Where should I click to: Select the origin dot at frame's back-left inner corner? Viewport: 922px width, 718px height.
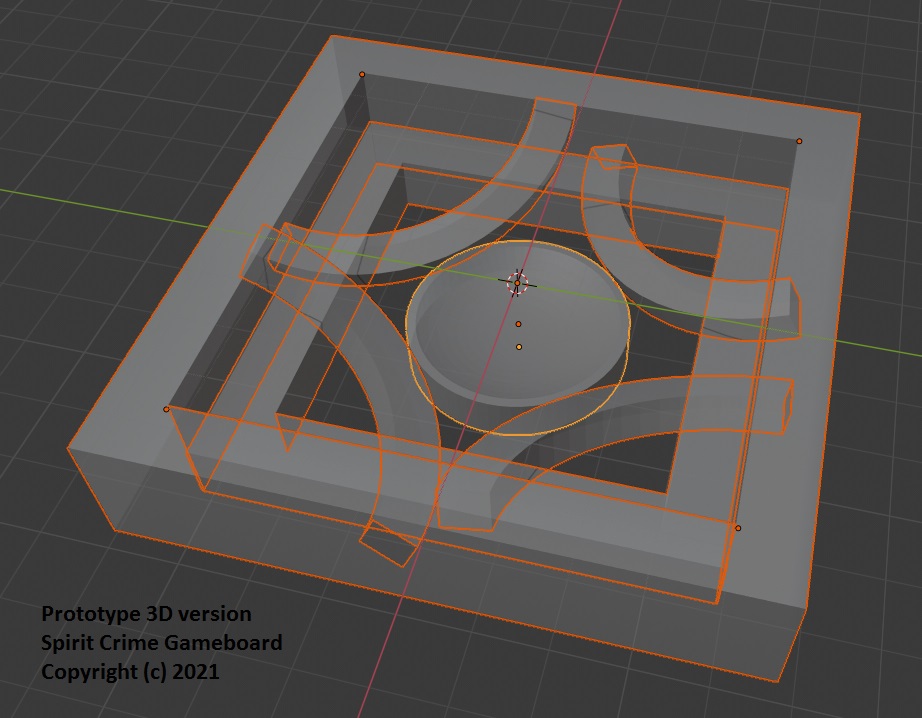(362, 74)
